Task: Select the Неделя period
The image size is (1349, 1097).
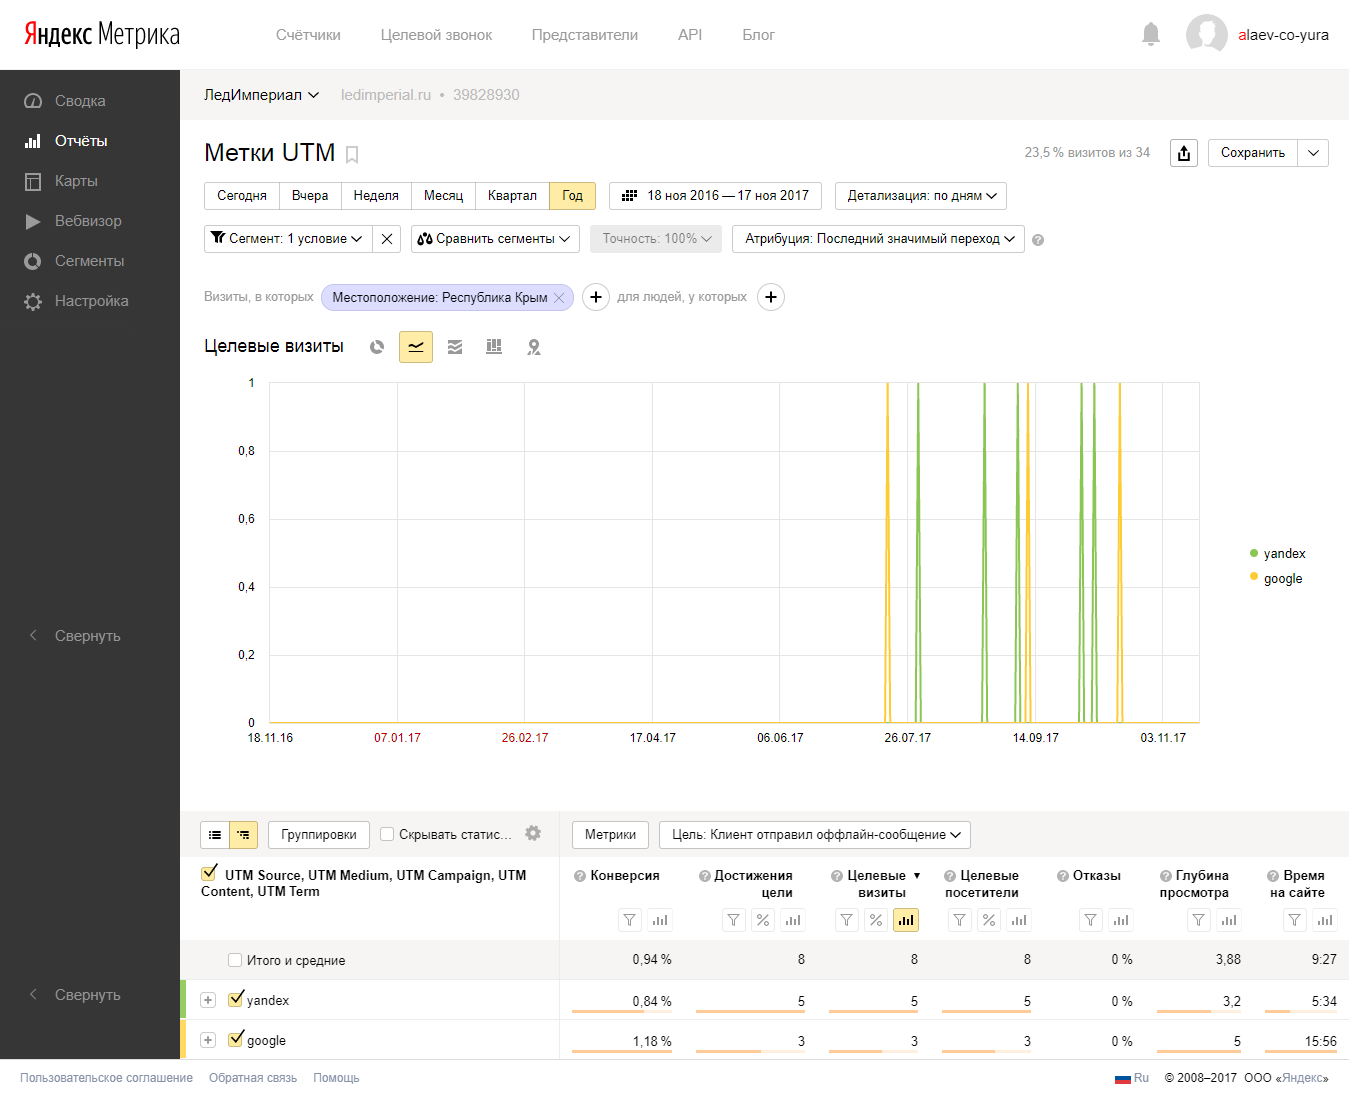Action: [x=376, y=196]
